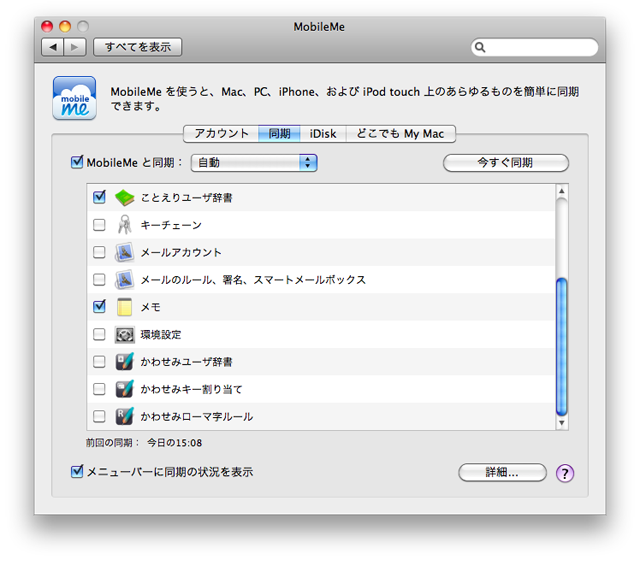640x566 pixels.
Task: Select メールのルール、署名、スマートメールボックス label
Action: click(x=253, y=280)
